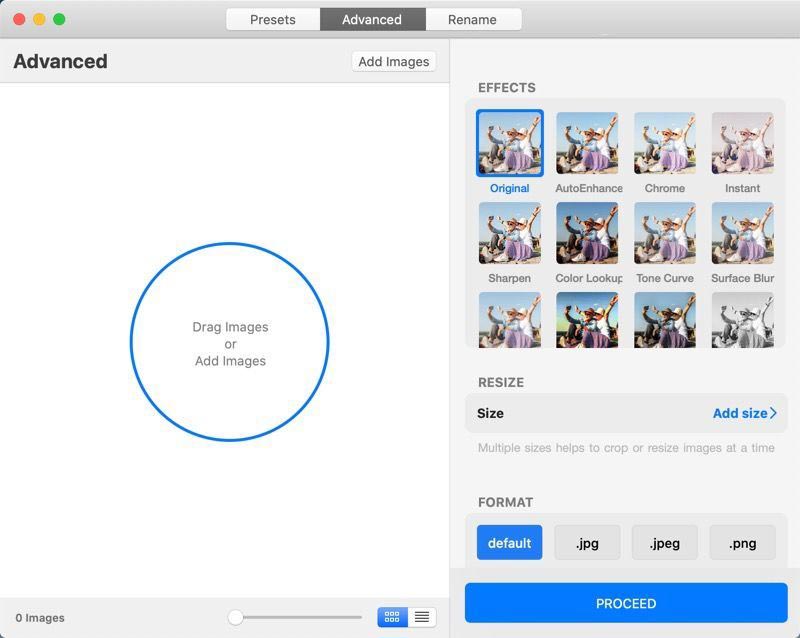The height and width of the screenshot is (638, 800).
Task: Click the PROCEED button
Action: click(x=626, y=603)
